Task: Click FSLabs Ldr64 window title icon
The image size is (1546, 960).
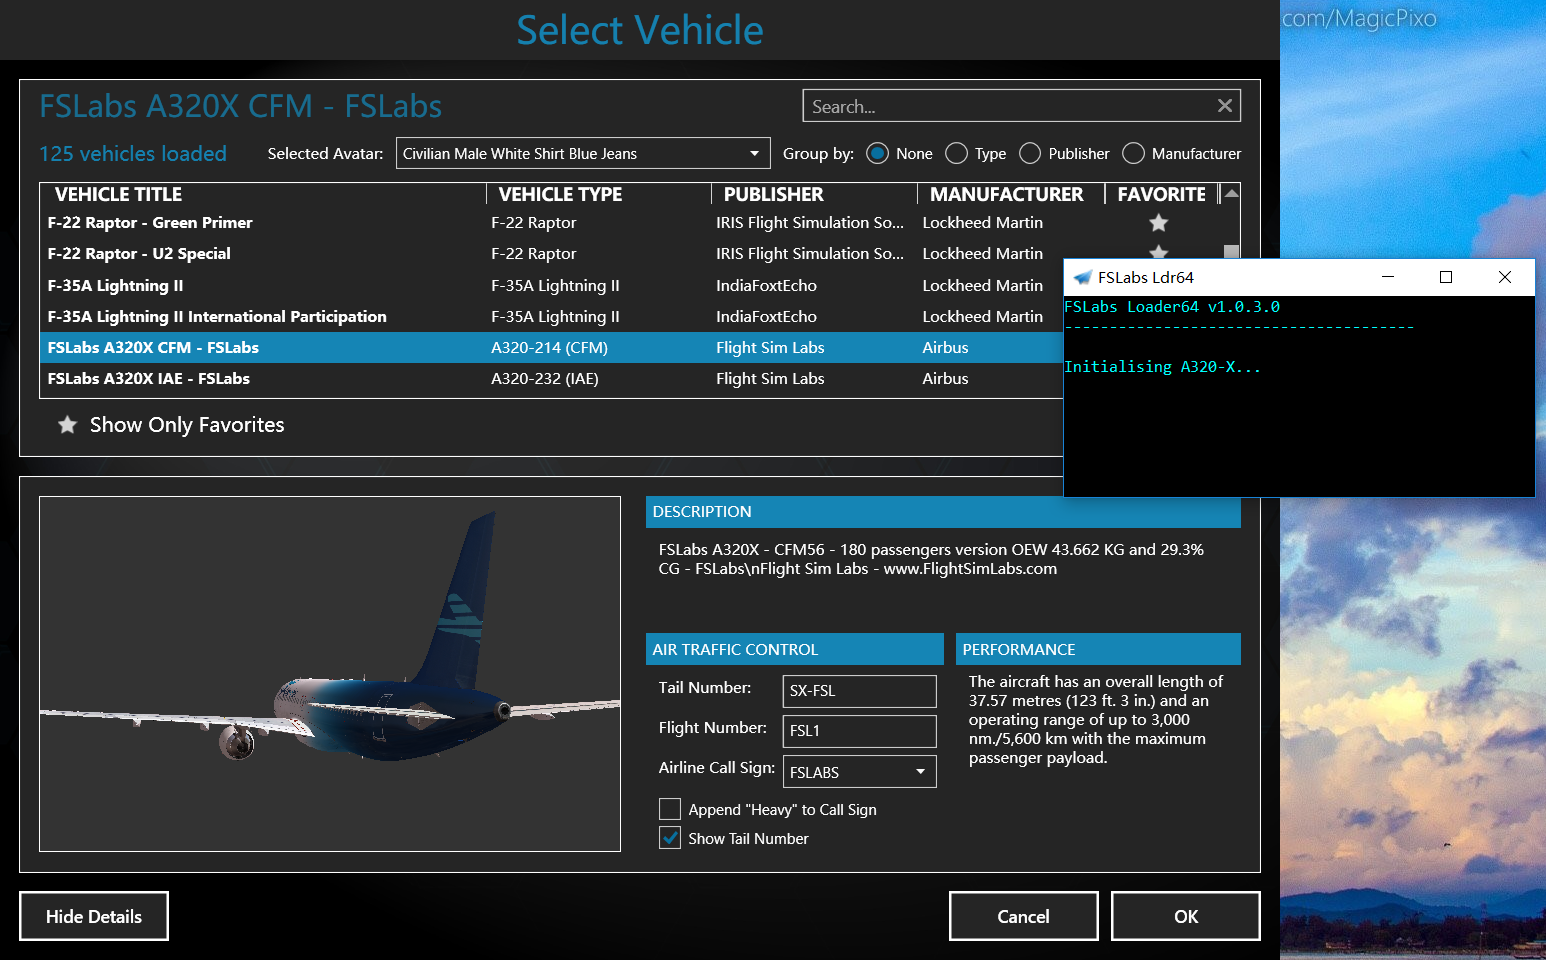Action: point(1082,277)
